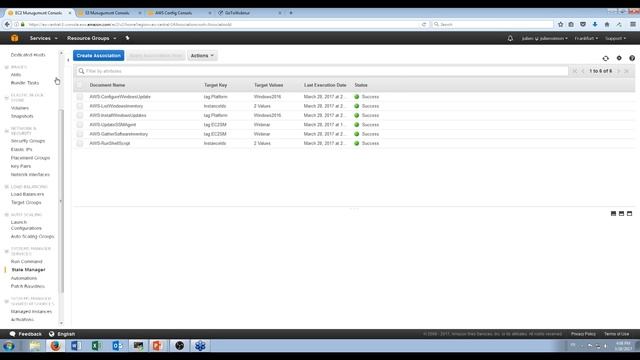Image resolution: width=640 pixels, height=360 pixels.
Task: Open the Services dropdown menu
Action: pos(43,38)
